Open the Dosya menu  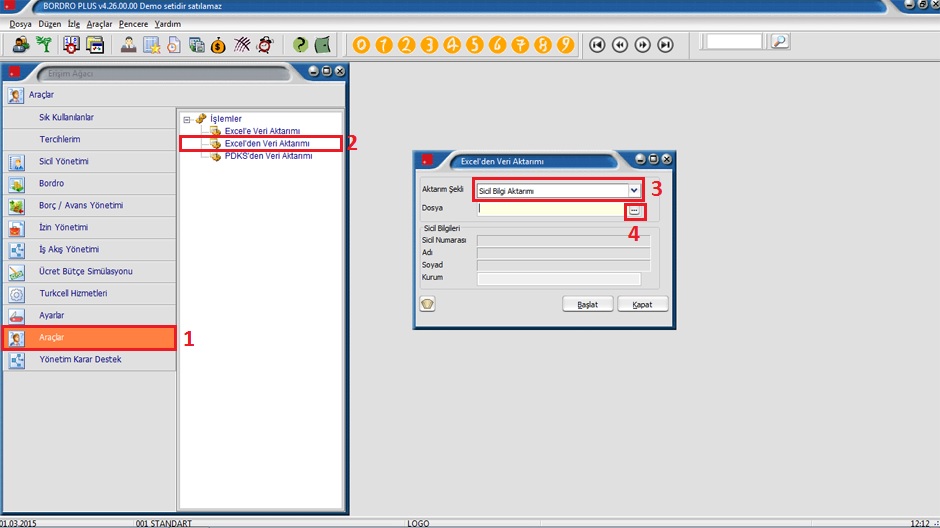click(x=20, y=24)
